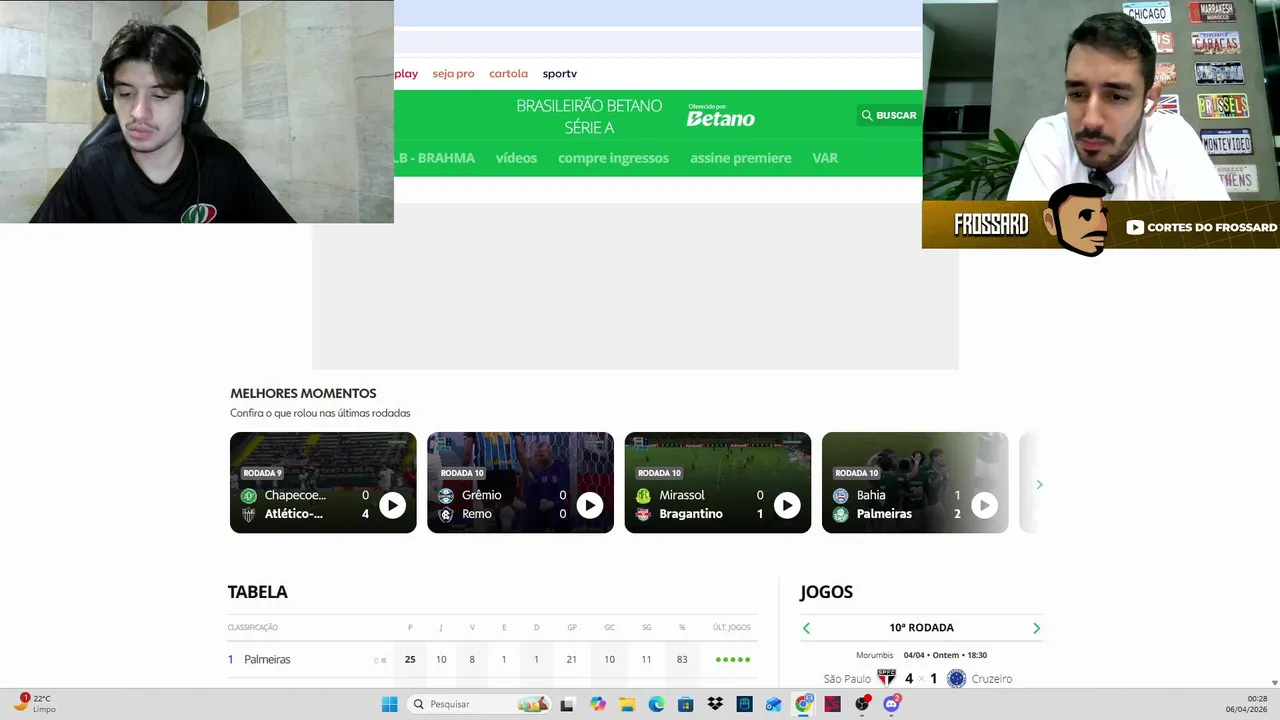Open the Windows Start menu
The height and width of the screenshot is (720, 1280).
(389, 704)
